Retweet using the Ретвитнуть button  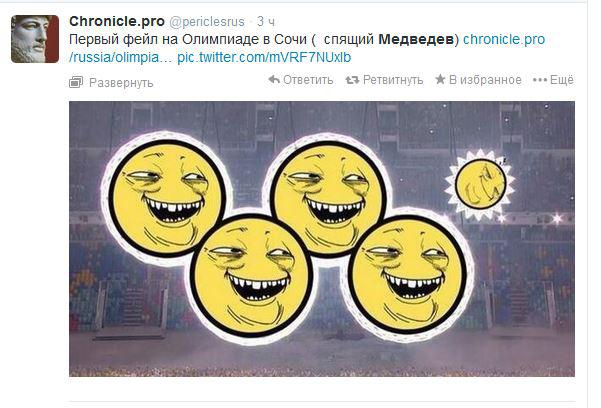[x=393, y=80]
